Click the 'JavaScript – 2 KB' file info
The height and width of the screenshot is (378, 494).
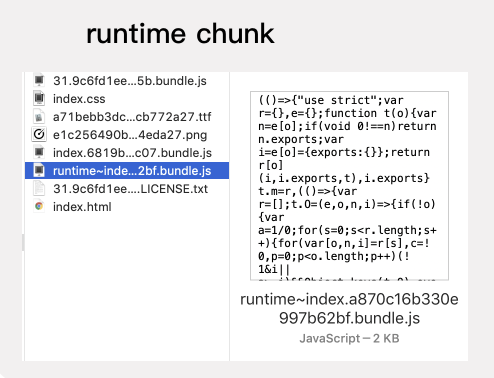tap(349, 338)
